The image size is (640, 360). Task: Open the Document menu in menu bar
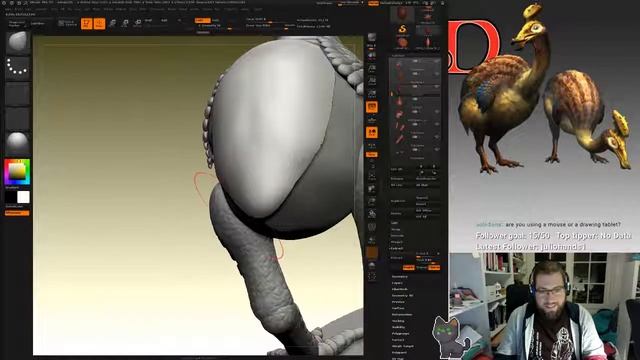pos(41,9)
